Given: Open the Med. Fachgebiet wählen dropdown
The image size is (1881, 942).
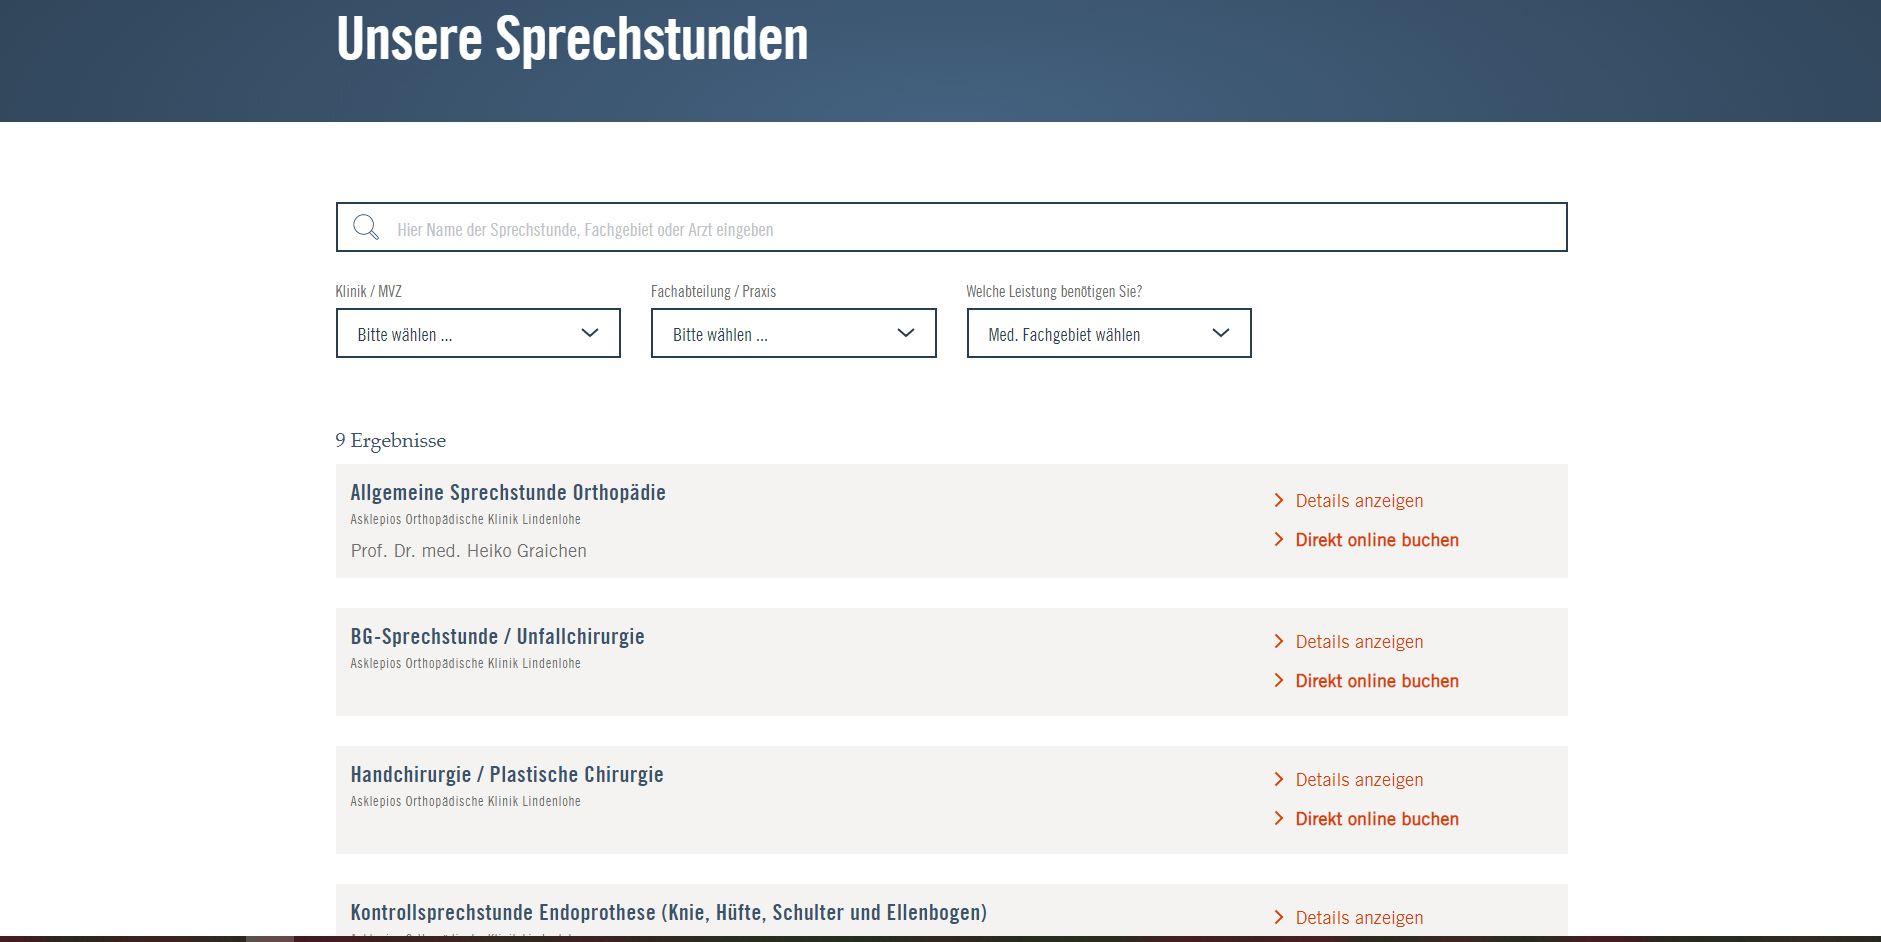Looking at the screenshot, I should [1109, 333].
